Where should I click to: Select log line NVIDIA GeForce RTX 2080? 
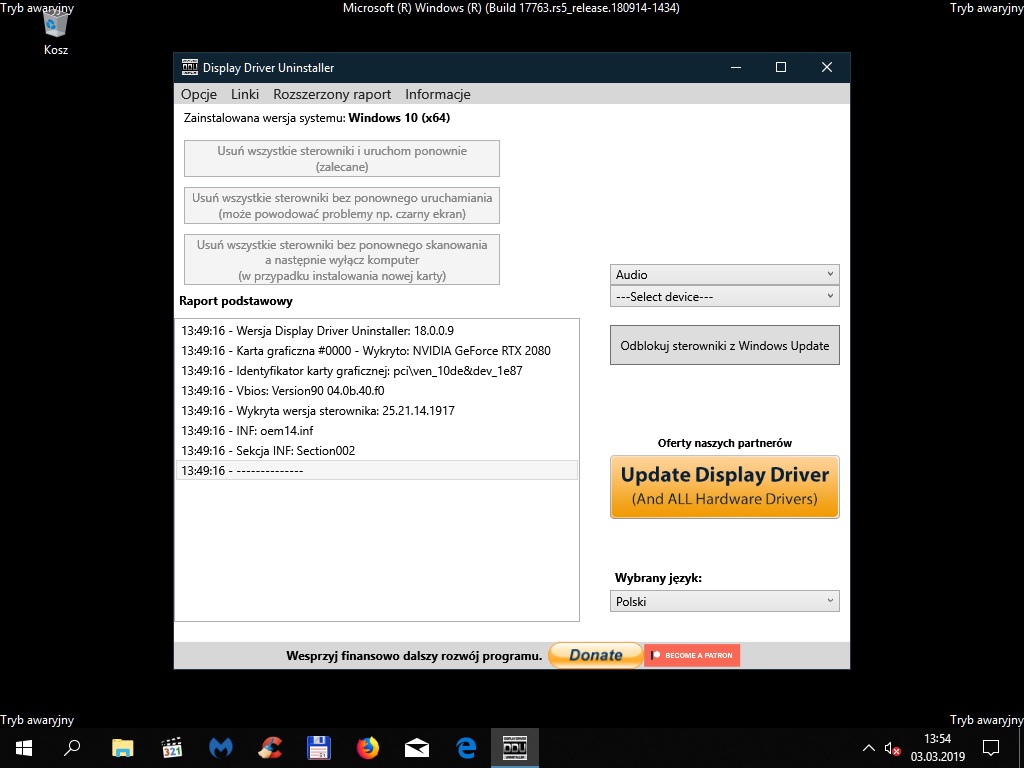click(377, 351)
